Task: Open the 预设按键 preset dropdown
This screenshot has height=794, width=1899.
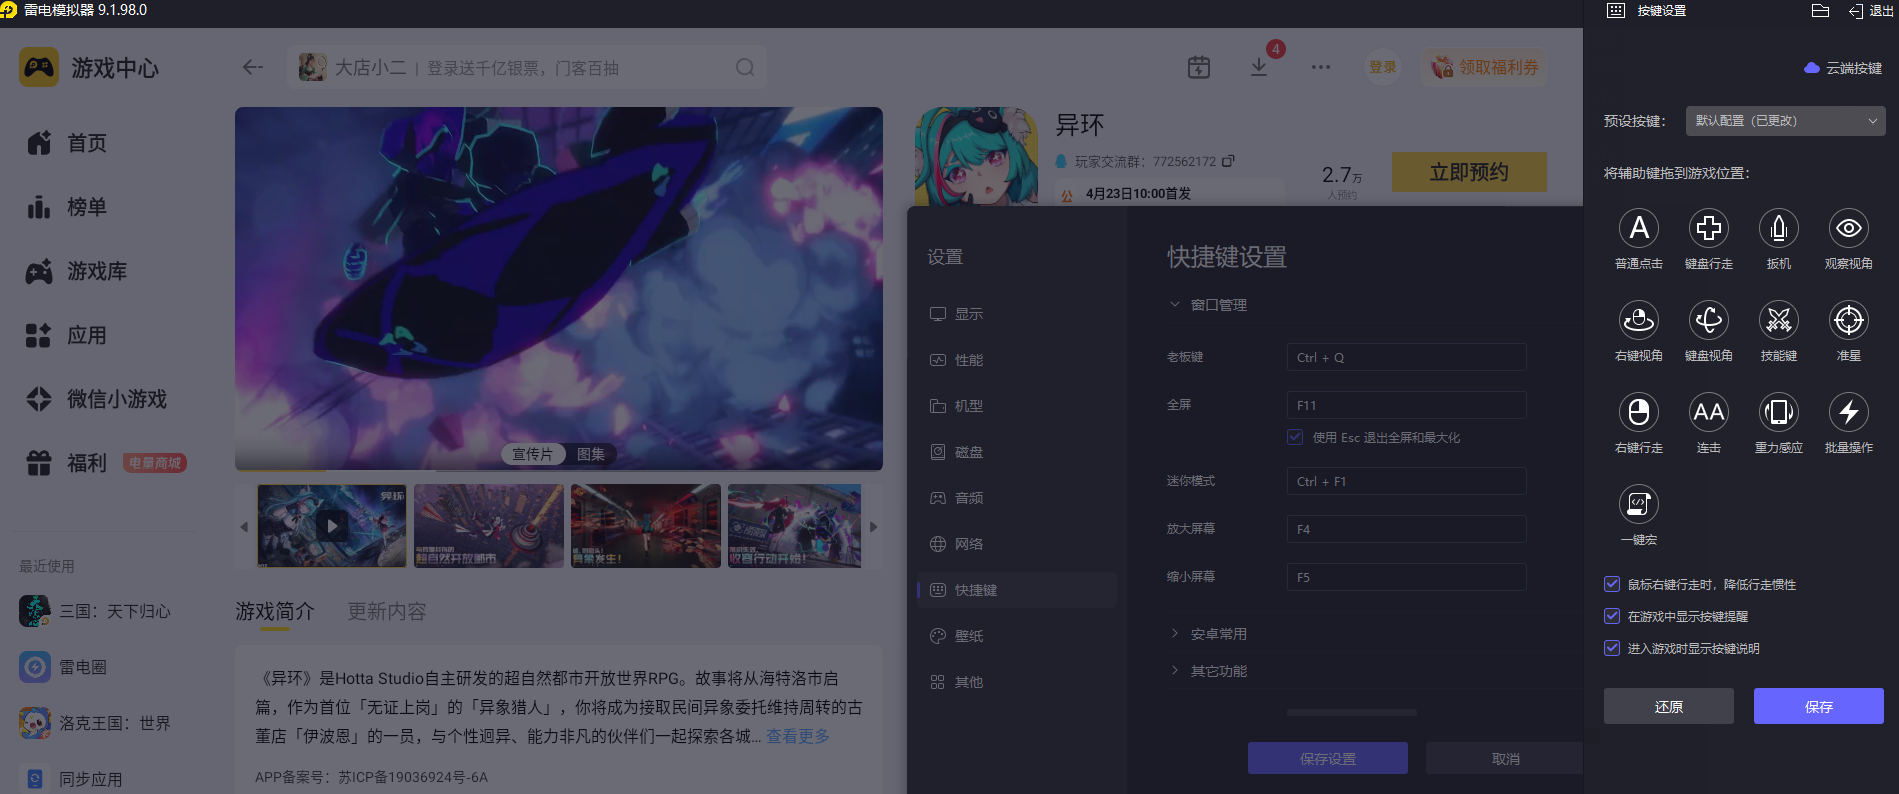Action: [x=1785, y=121]
